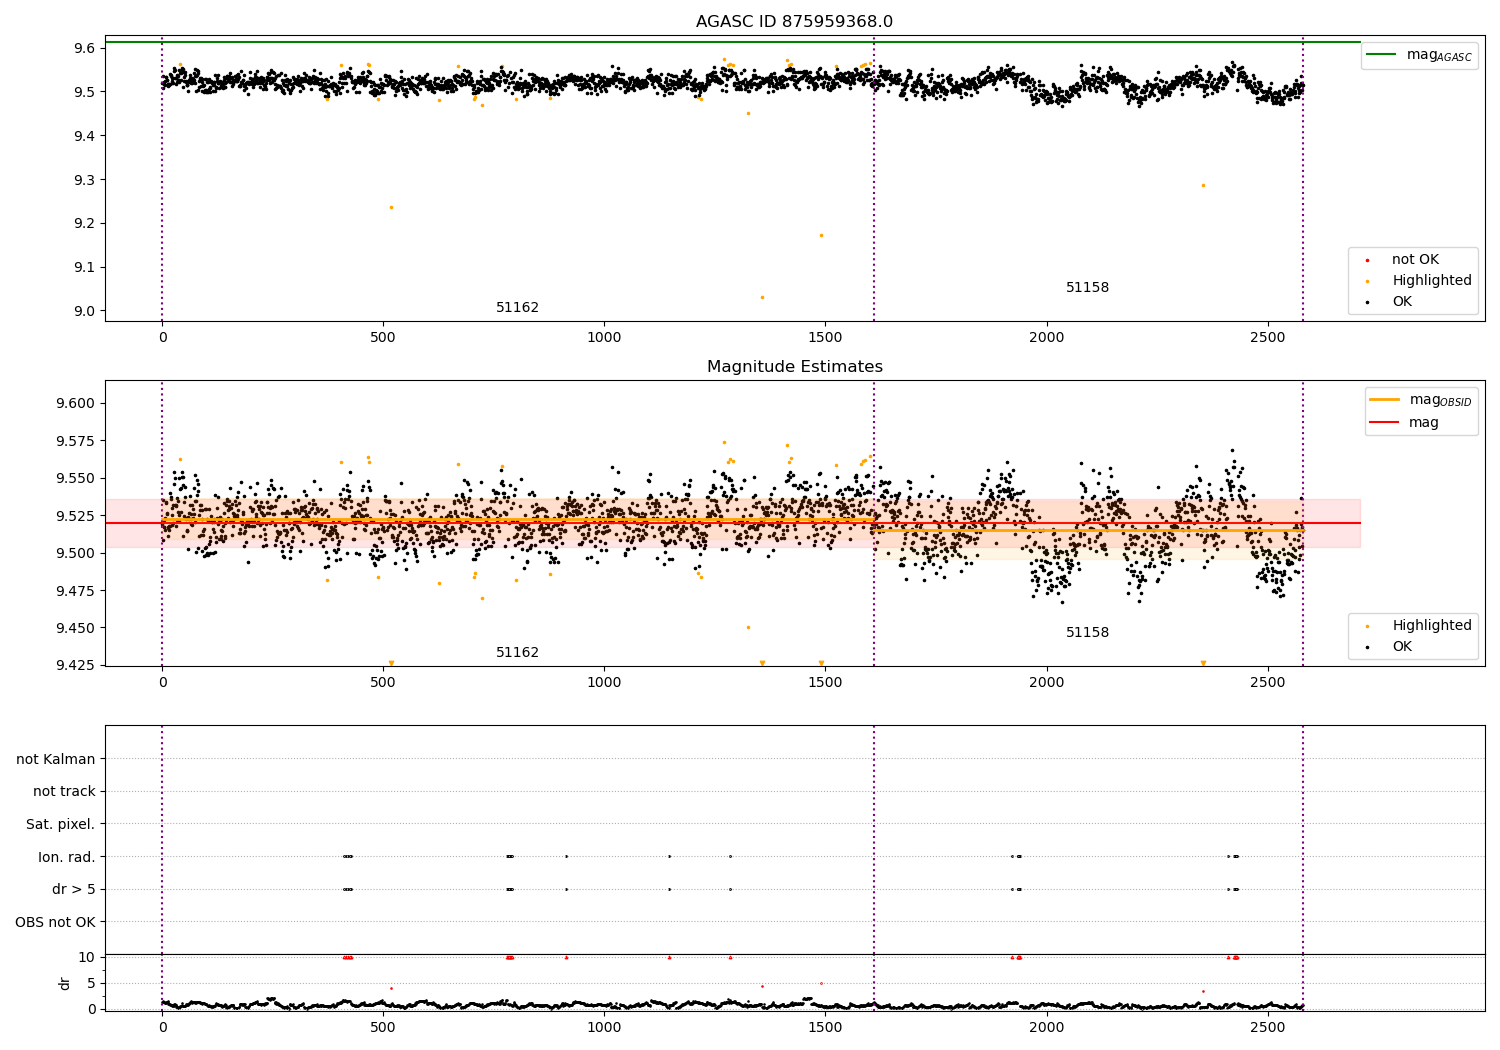Viewport: 1500px width, 1050px height.
Task: Click the mag OBSID legend entry in middle plot
Action: [1420, 400]
